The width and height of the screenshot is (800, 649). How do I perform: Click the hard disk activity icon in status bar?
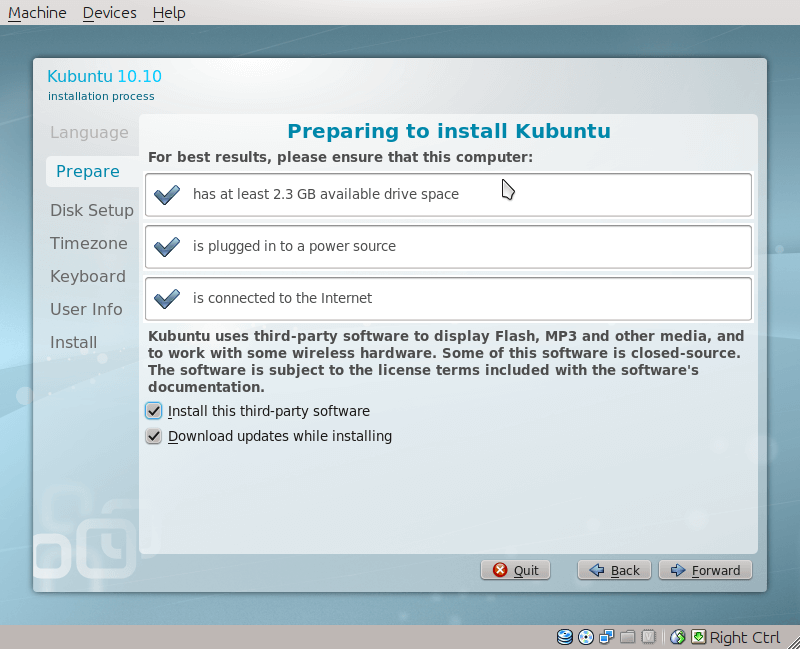(565, 637)
